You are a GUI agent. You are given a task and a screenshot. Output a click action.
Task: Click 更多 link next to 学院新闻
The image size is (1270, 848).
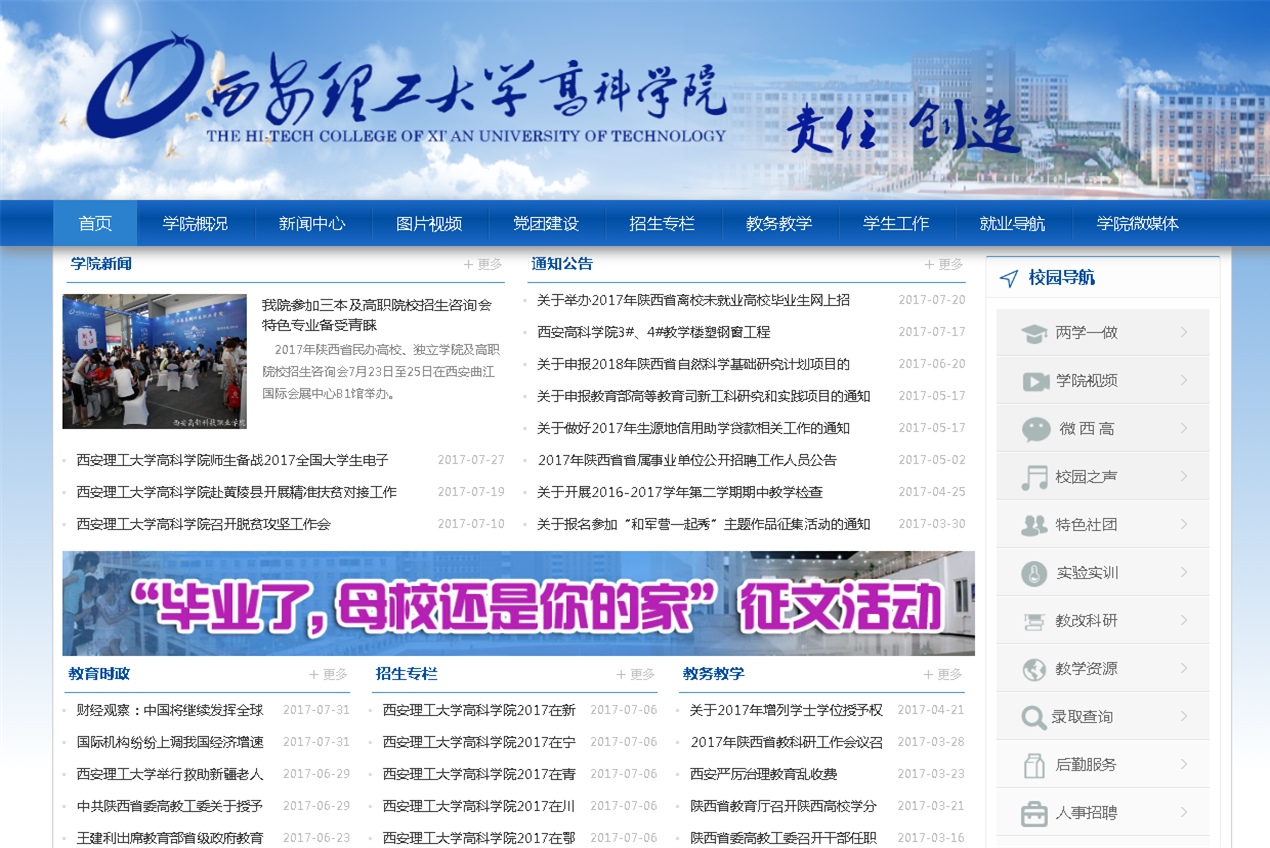point(483,264)
